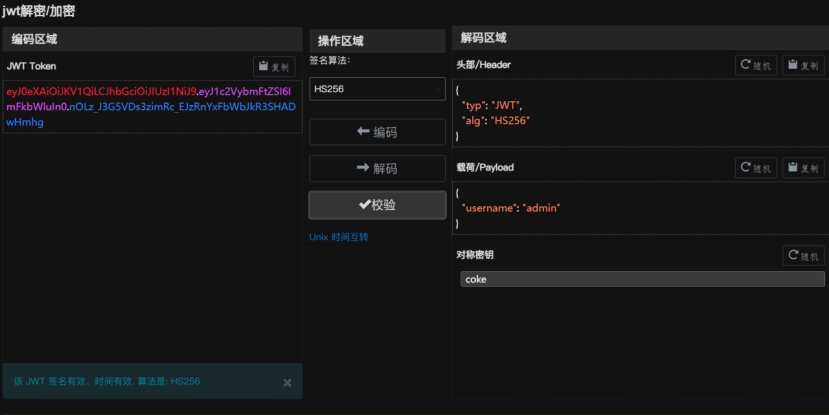
Task: Copy the Payload with 复制 button
Action: (803, 168)
